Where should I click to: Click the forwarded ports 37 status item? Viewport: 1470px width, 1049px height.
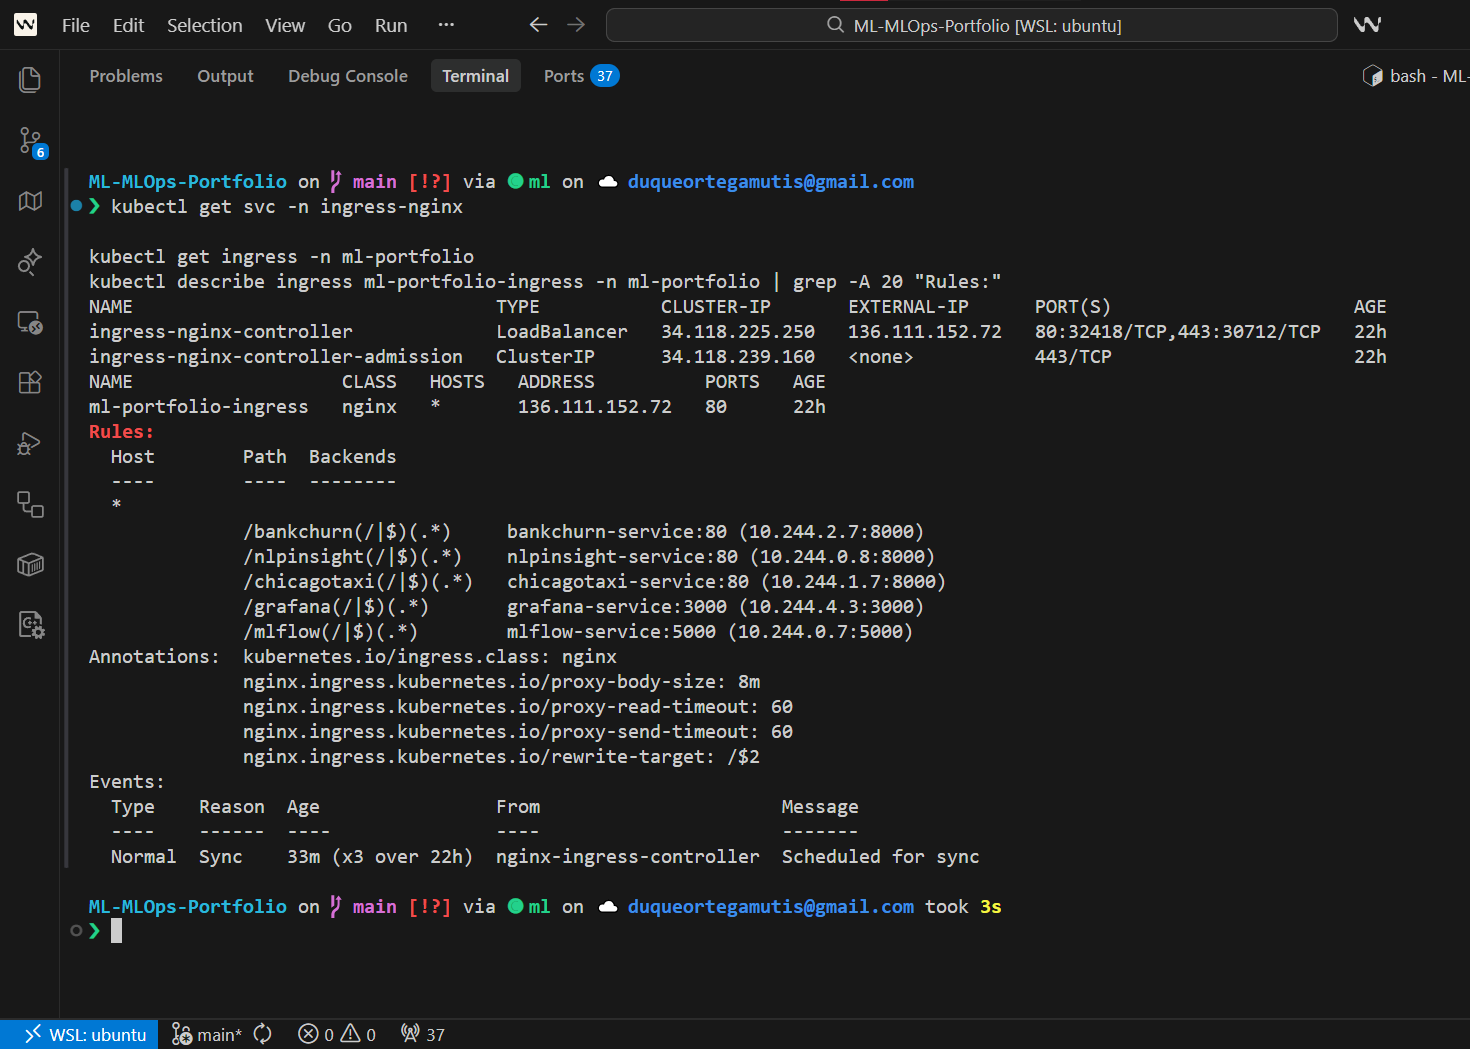pyautogui.click(x=423, y=1034)
